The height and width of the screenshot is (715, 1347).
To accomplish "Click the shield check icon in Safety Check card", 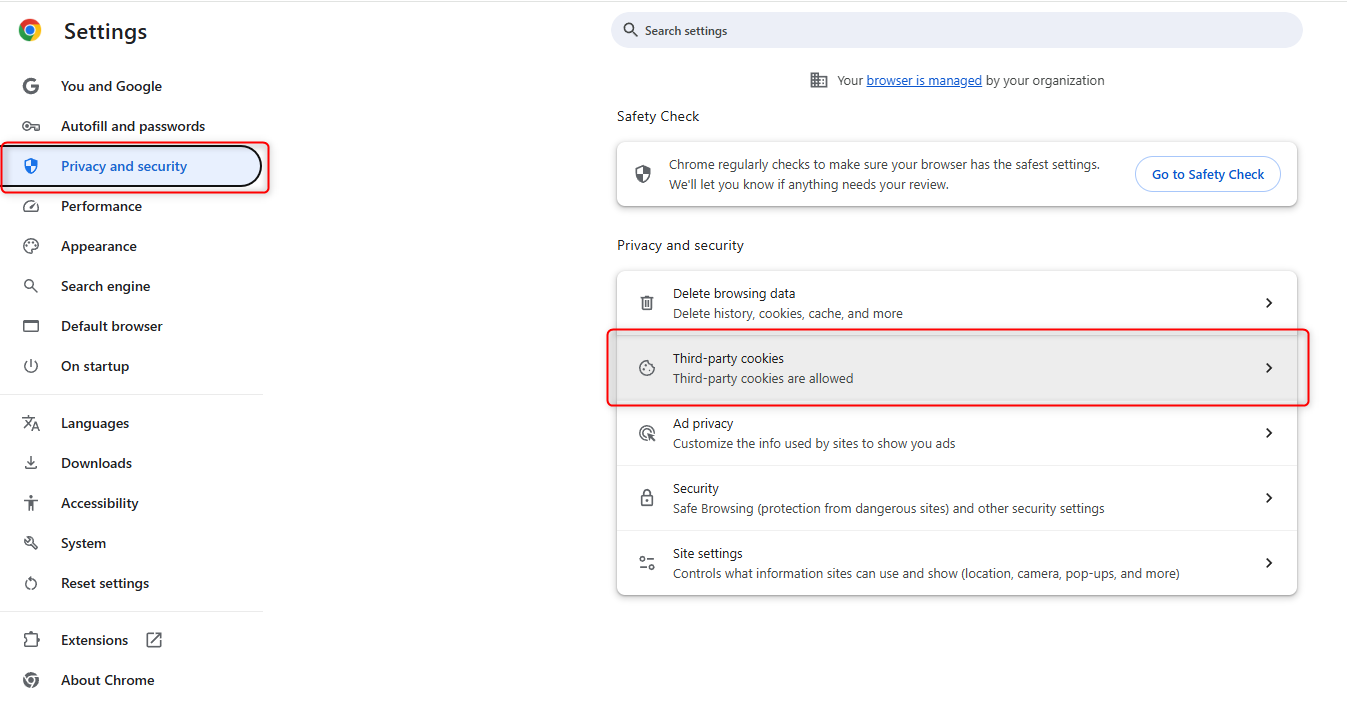I will [644, 174].
